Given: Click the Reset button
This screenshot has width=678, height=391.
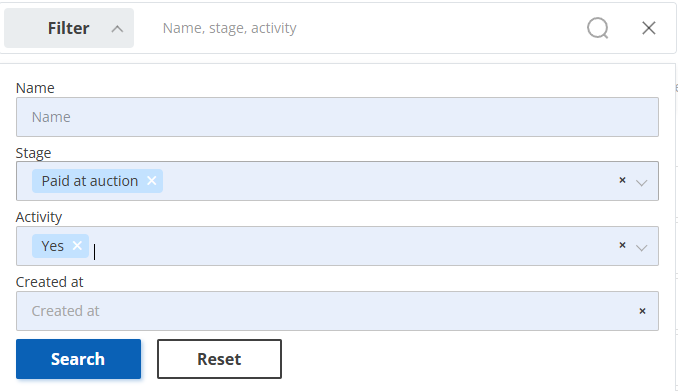Looking at the screenshot, I should [x=219, y=359].
